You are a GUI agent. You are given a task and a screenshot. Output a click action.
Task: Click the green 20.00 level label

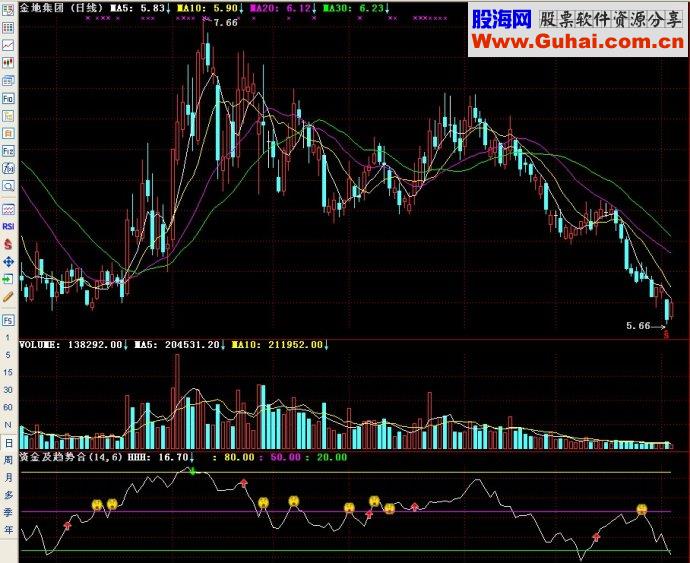[x=332, y=457]
